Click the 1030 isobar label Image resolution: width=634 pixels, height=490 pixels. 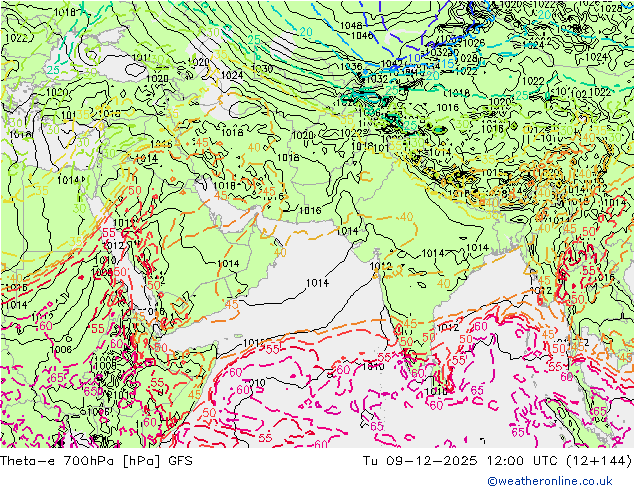pyautogui.click(x=262, y=69)
